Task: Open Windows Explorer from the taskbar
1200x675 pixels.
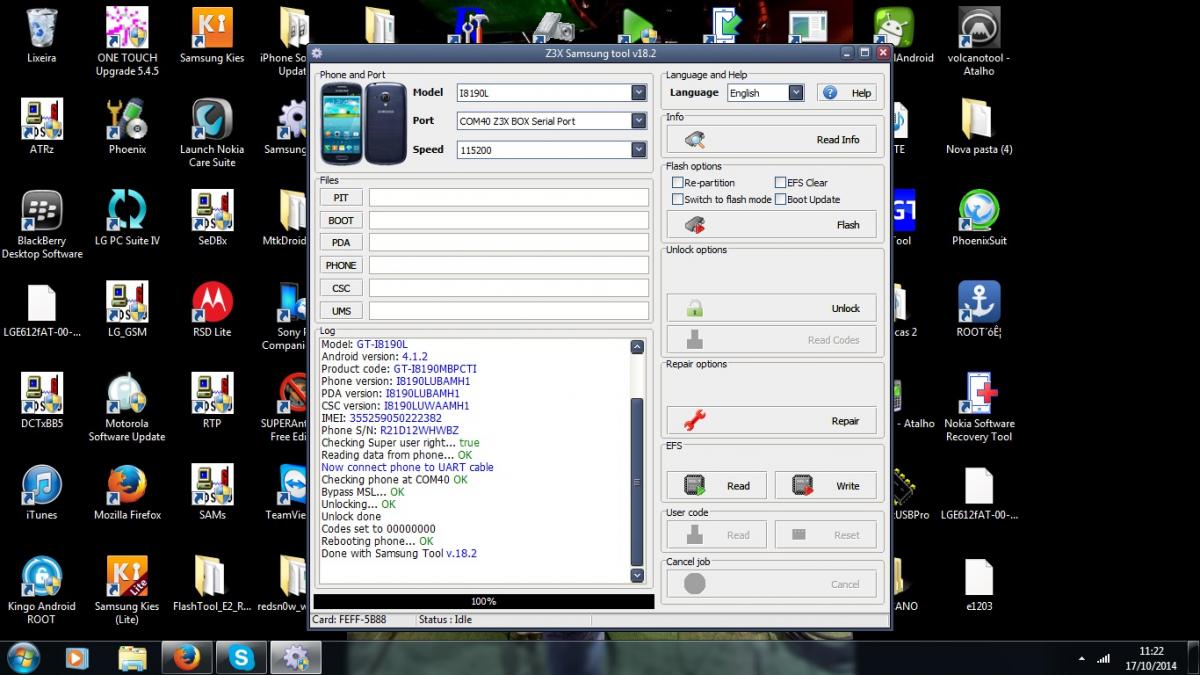Action: [x=133, y=657]
